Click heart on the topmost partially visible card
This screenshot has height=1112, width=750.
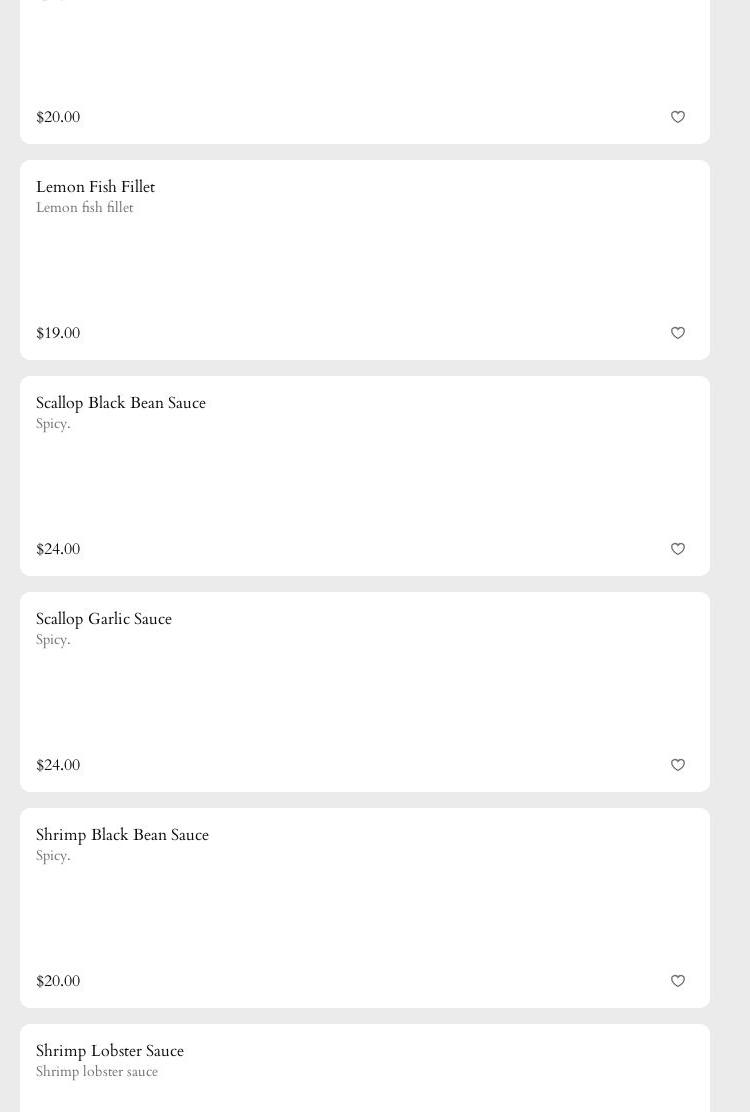[678, 117]
